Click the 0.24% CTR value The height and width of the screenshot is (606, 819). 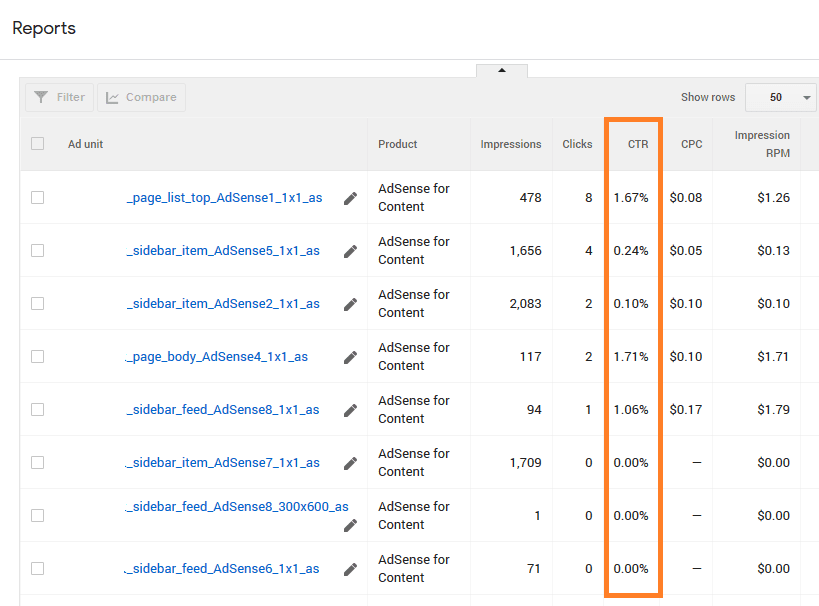coord(631,251)
